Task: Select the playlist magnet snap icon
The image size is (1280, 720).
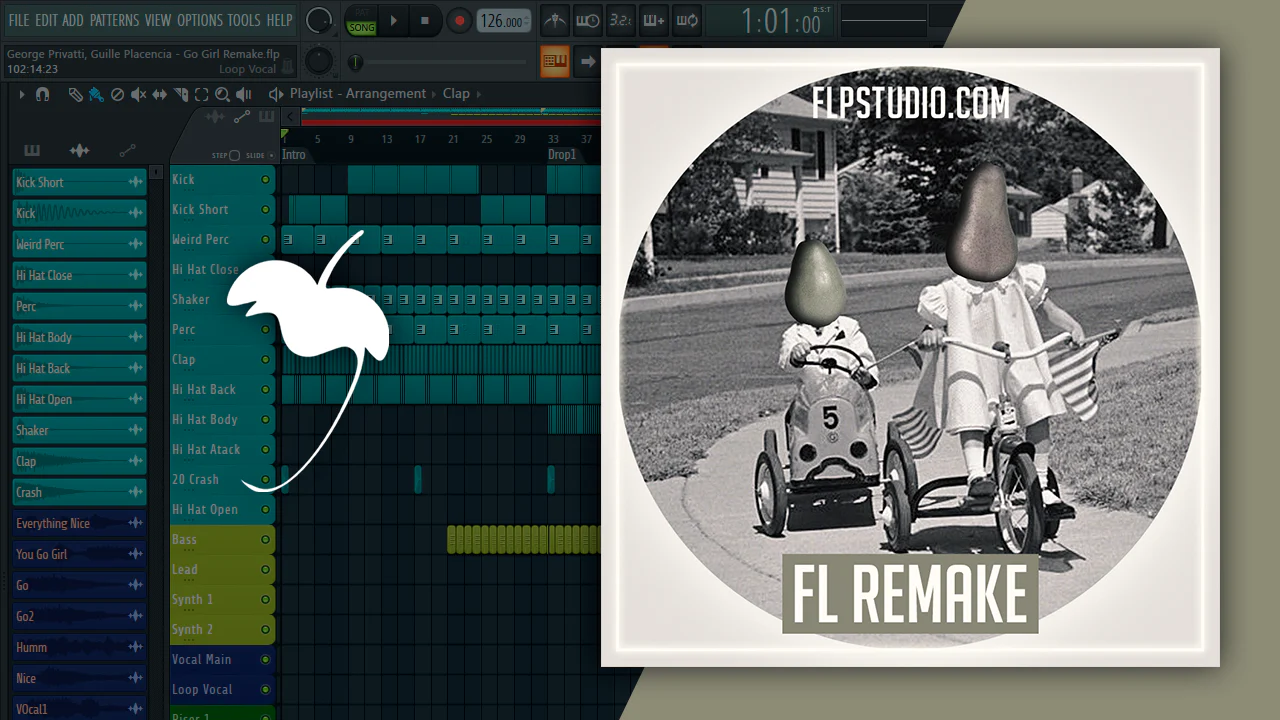Action: 42,94
